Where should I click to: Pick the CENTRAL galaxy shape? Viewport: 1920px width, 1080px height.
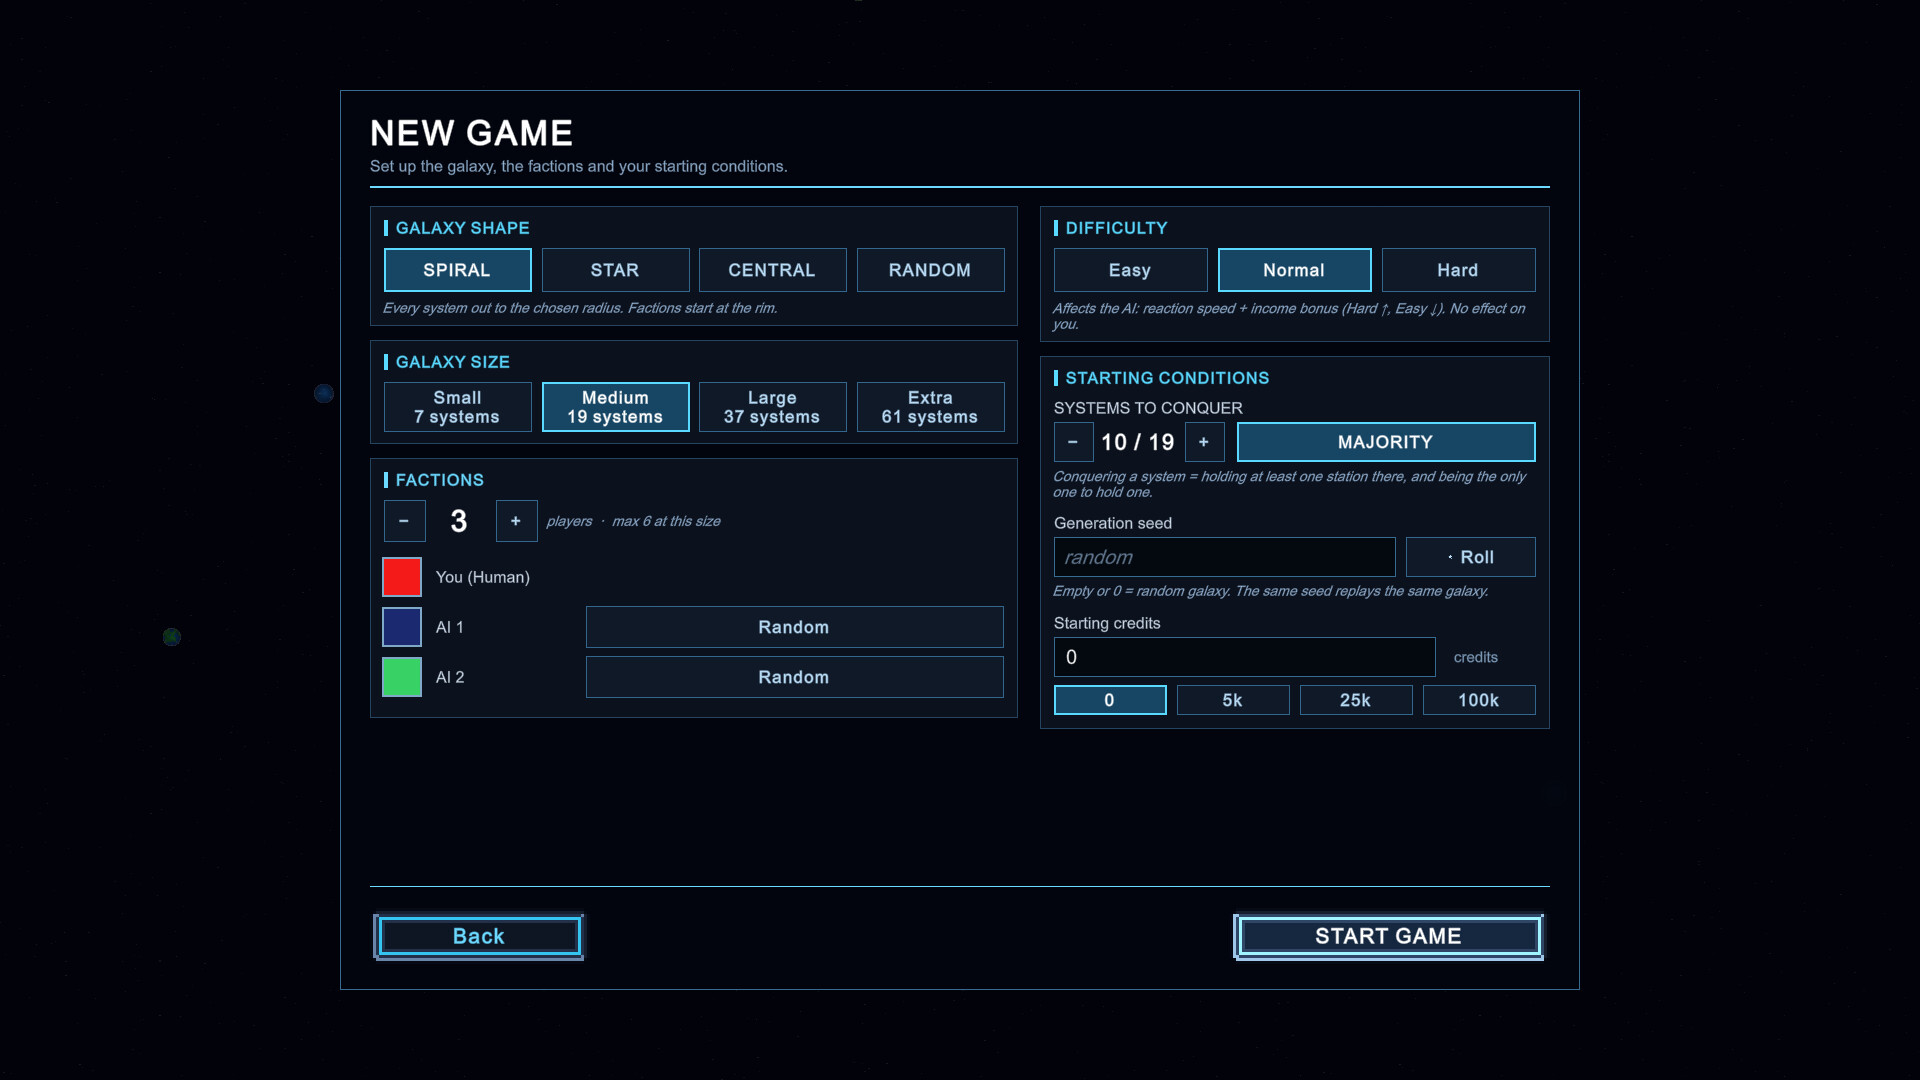[x=772, y=270]
